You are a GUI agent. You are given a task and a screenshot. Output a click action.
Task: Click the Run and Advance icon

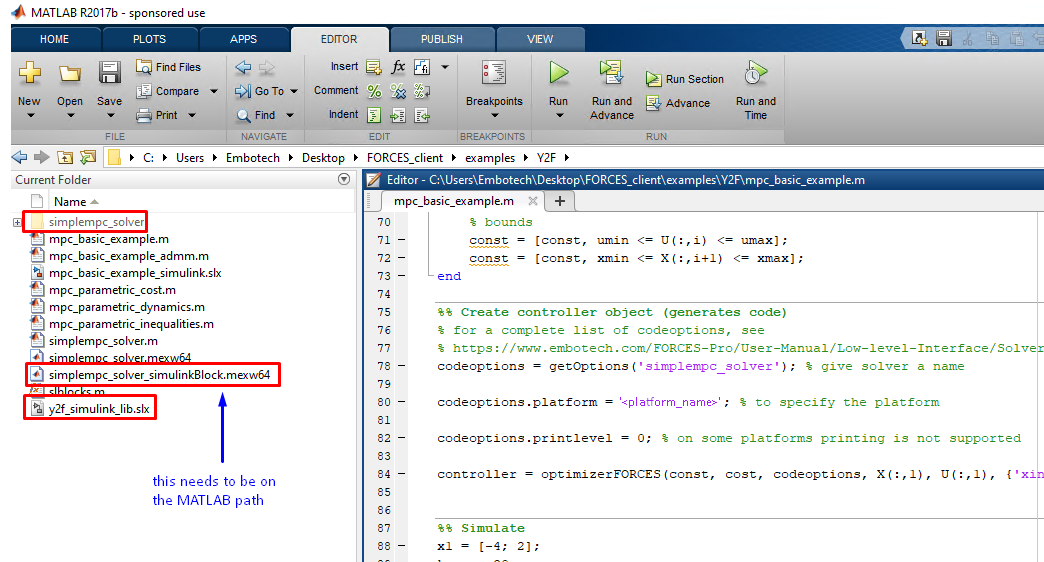point(611,73)
